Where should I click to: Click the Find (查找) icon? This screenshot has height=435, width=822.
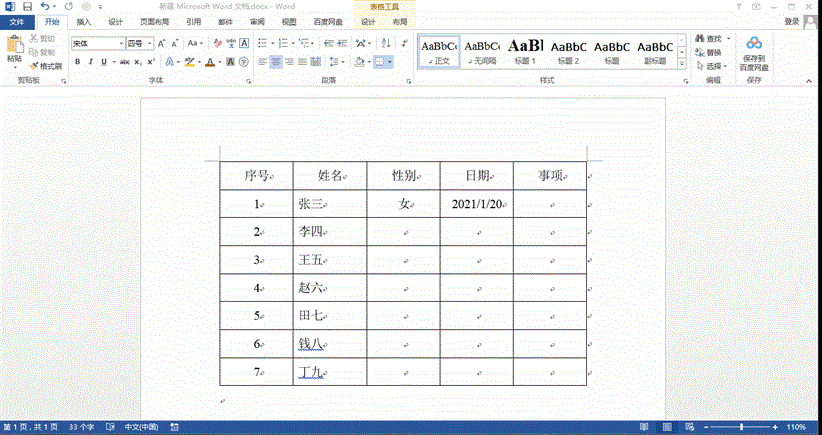pyautogui.click(x=708, y=39)
